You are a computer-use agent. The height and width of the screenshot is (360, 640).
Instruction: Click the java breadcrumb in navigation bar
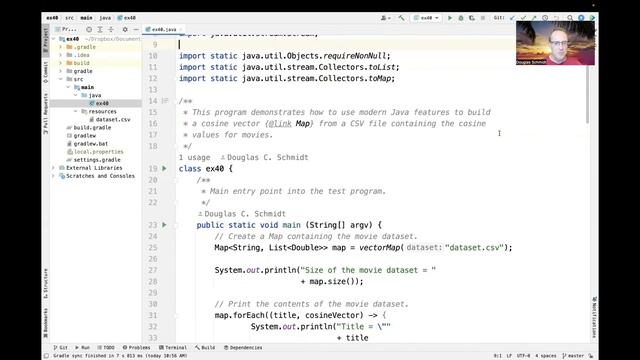pos(105,18)
